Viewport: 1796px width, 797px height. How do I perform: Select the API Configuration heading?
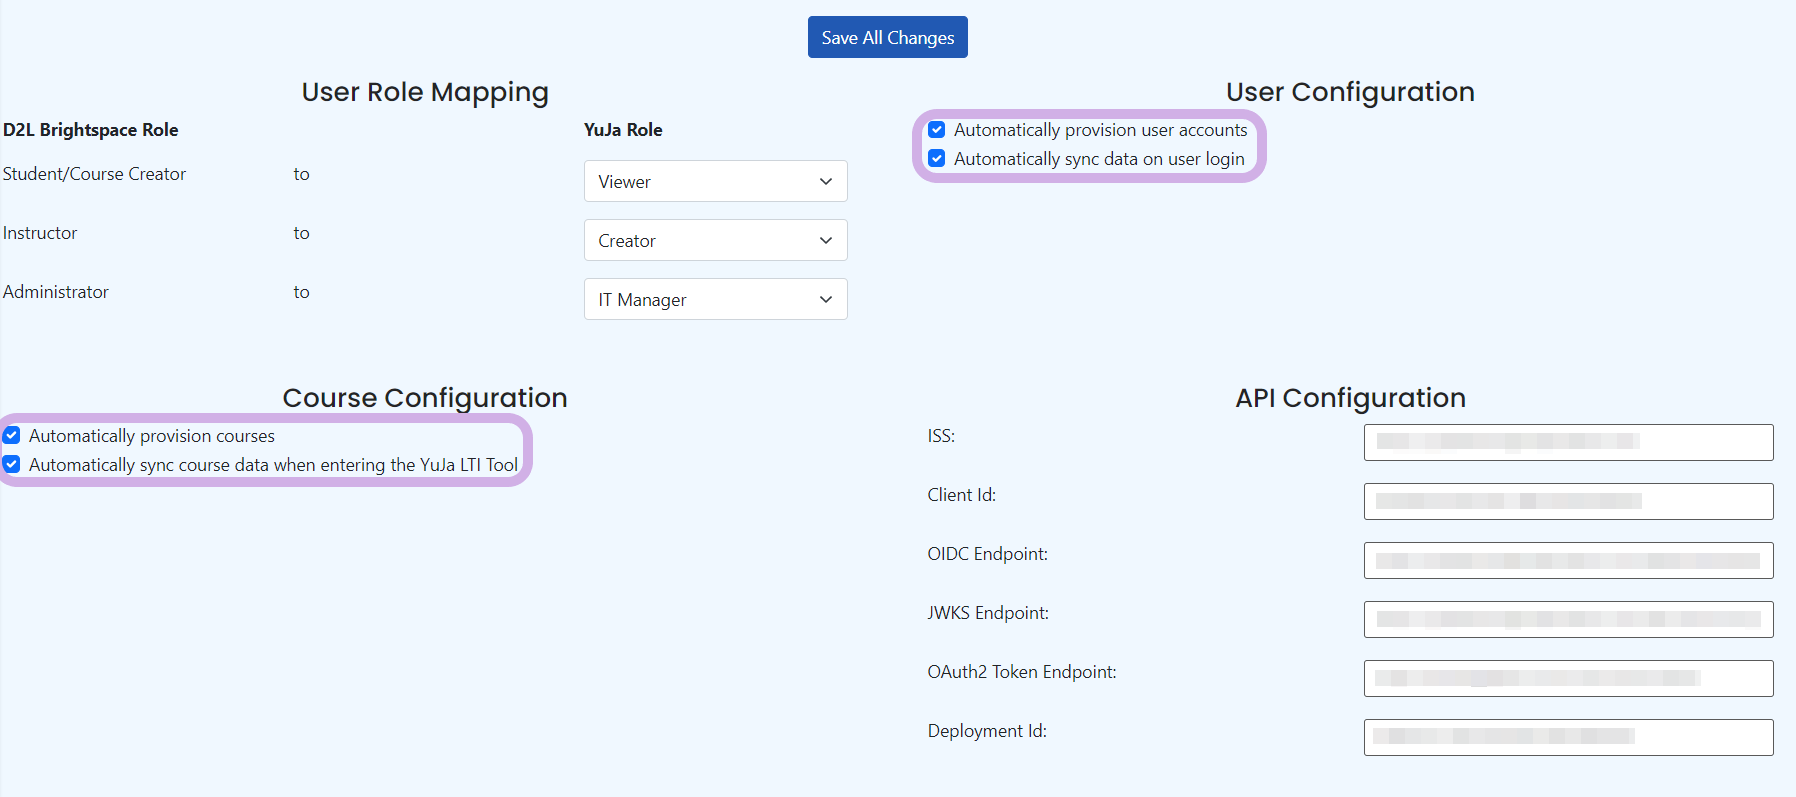pyautogui.click(x=1350, y=398)
